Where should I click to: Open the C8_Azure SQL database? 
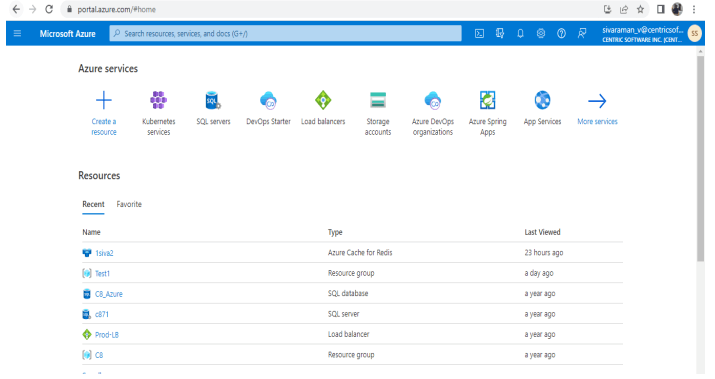109,294
